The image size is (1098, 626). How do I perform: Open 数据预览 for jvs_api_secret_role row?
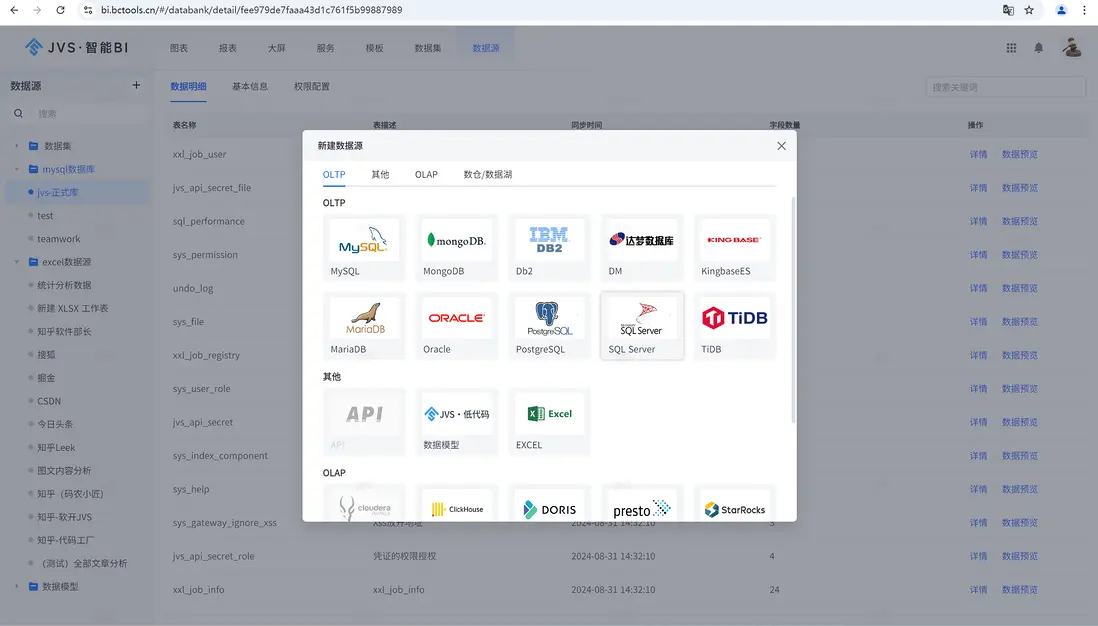click(1020, 556)
